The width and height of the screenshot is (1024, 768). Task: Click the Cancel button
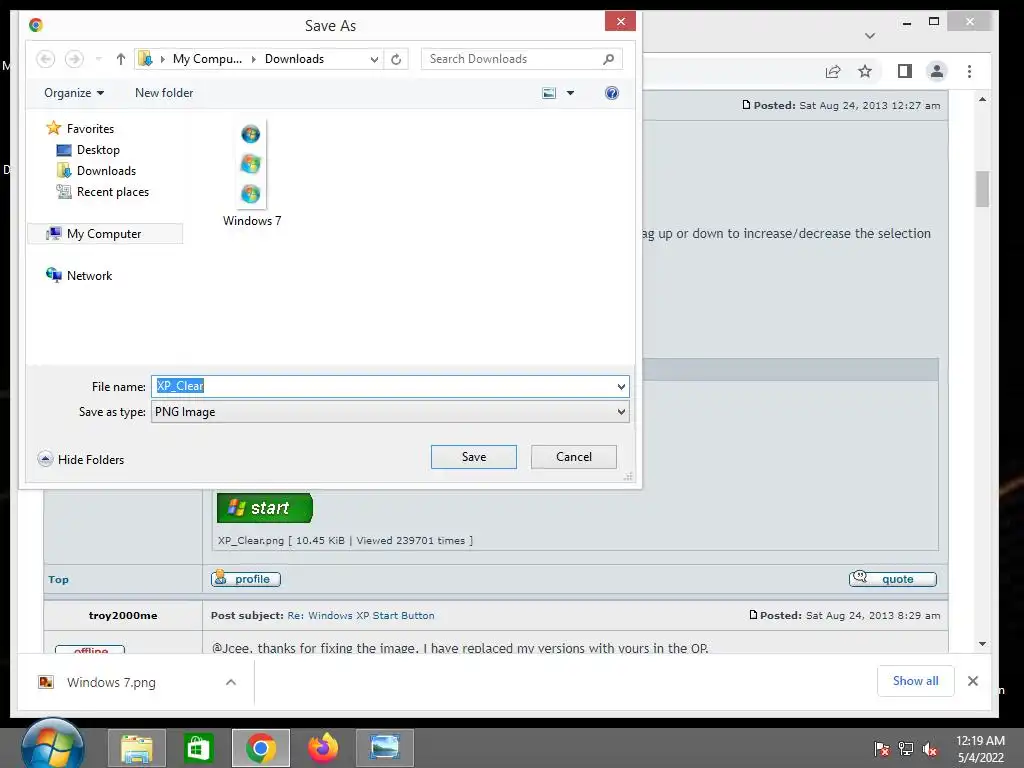[573, 456]
